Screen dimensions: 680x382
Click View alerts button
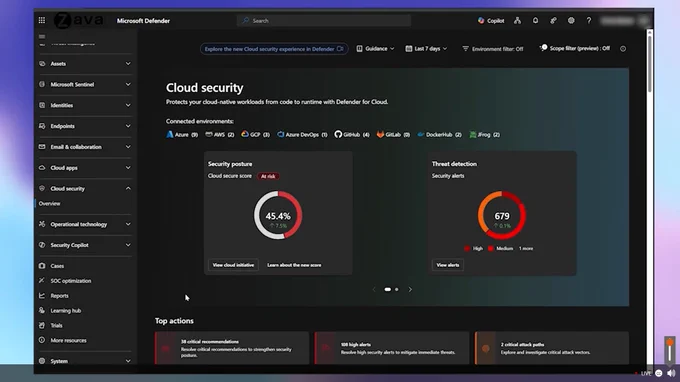pos(448,265)
